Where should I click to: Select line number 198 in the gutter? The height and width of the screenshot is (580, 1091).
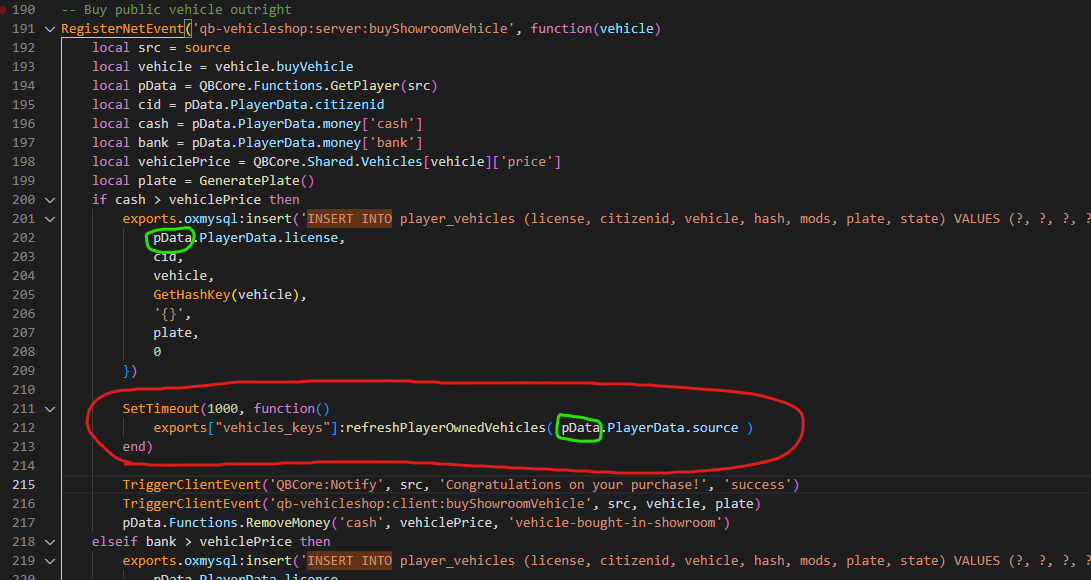(x=23, y=162)
